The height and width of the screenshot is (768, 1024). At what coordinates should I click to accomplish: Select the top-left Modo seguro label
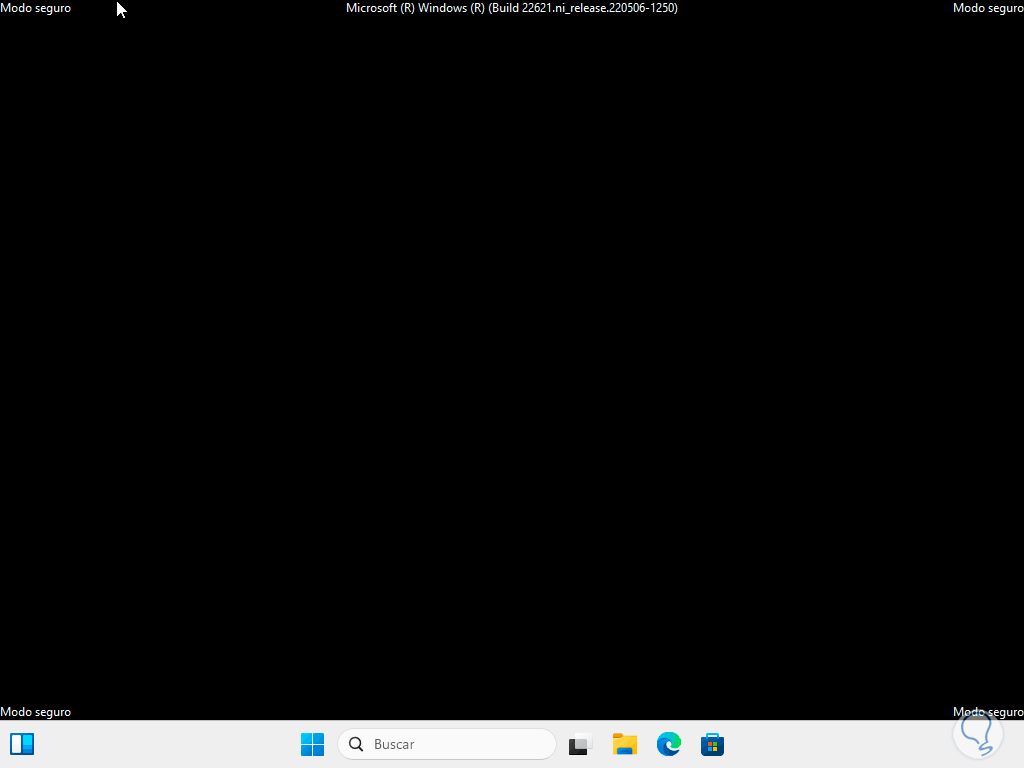click(x=35, y=8)
